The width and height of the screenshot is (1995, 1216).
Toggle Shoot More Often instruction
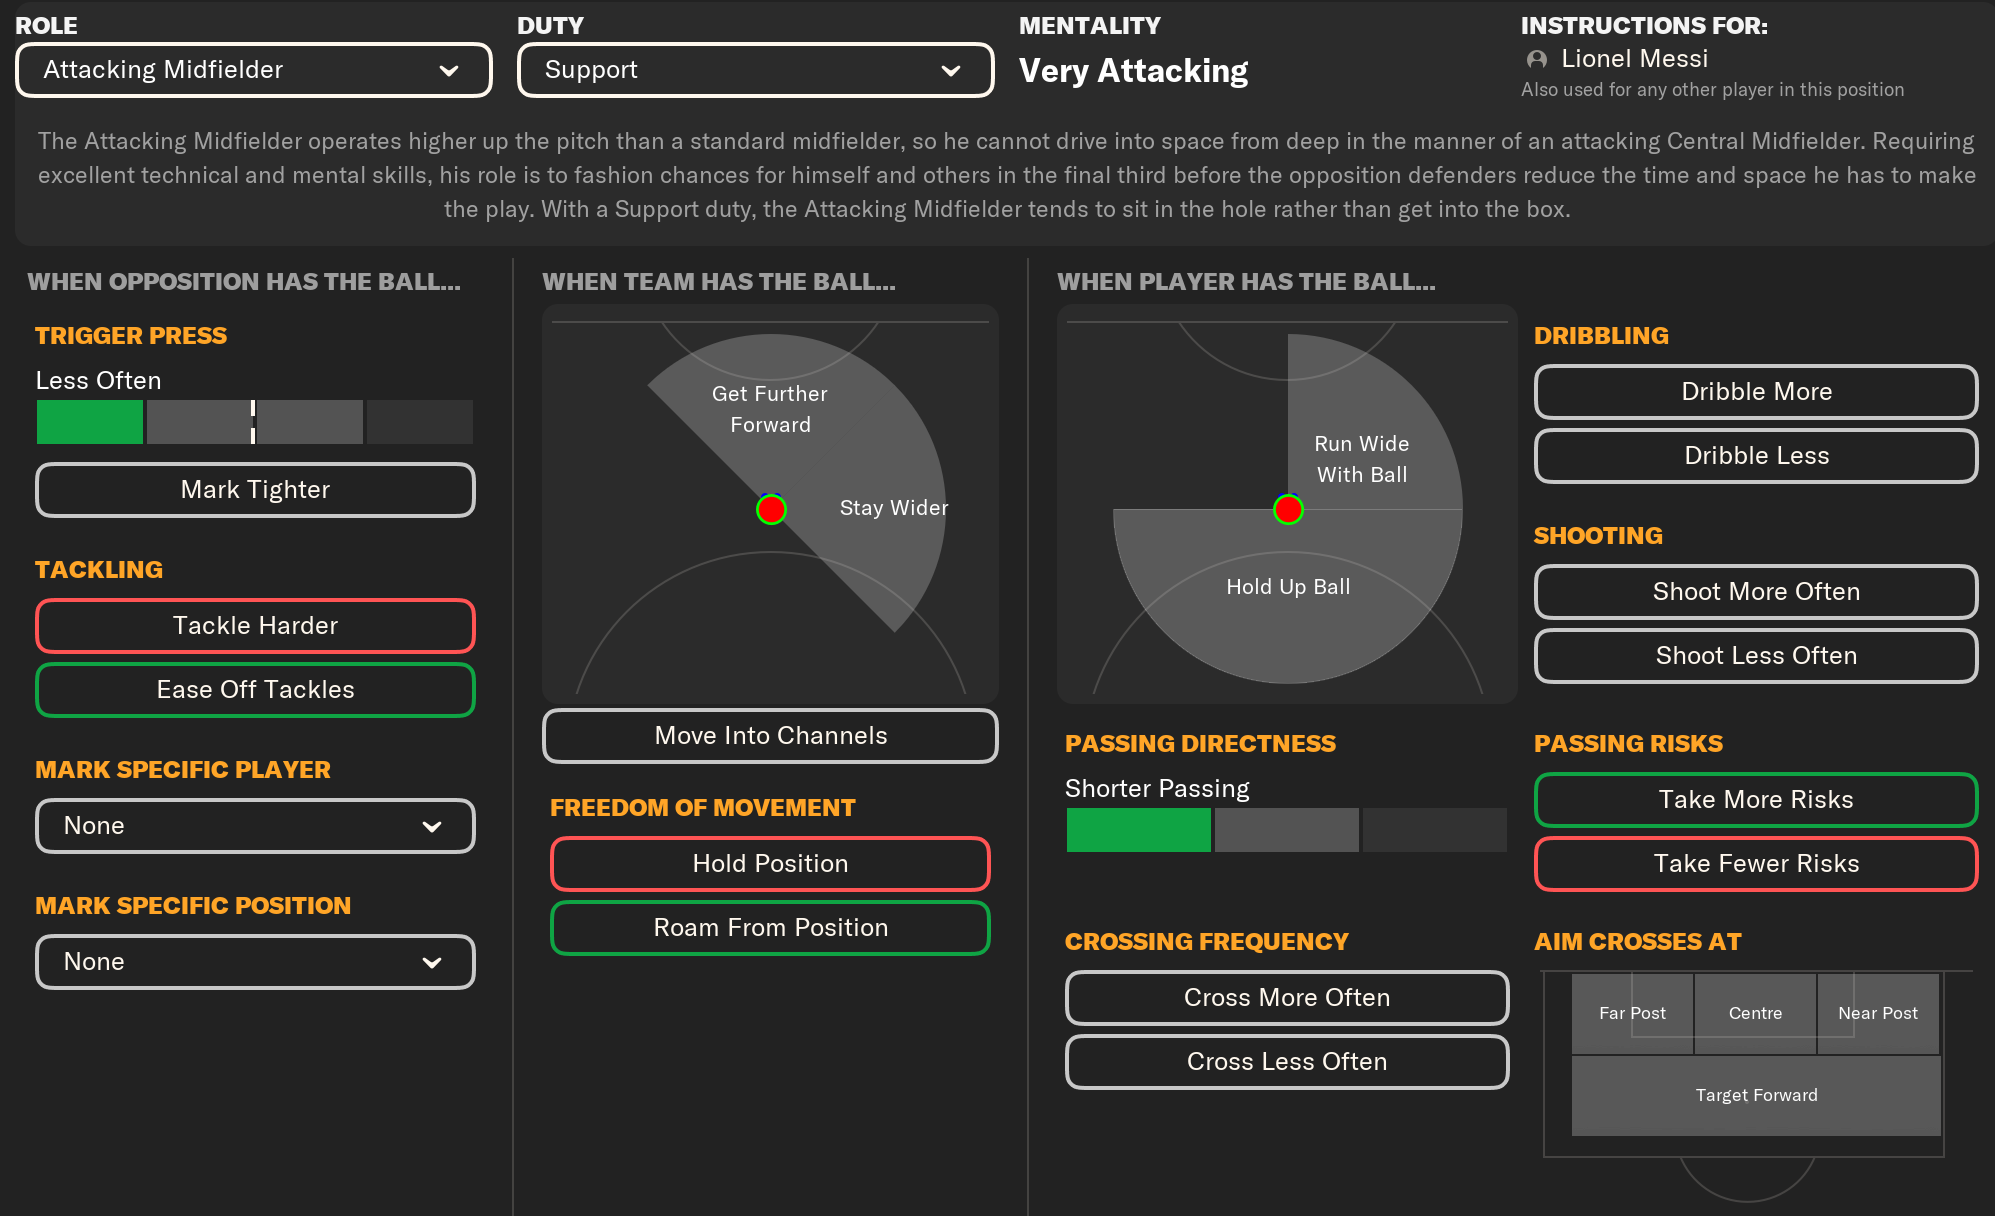pyautogui.click(x=1756, y=592)
